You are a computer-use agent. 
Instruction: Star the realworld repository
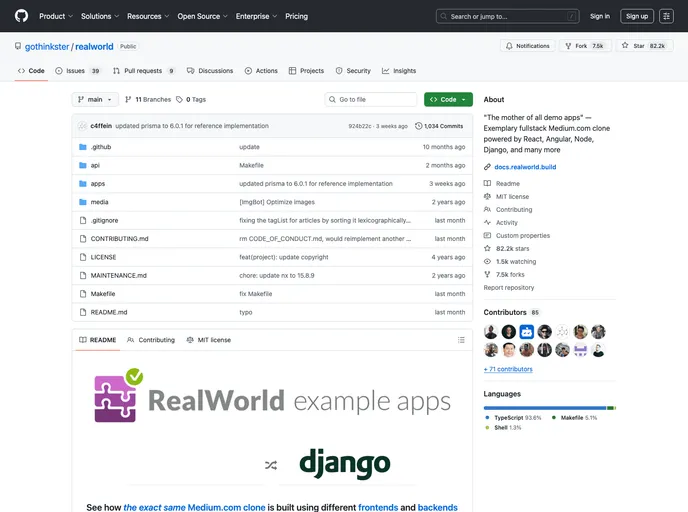tap(645, 46)
